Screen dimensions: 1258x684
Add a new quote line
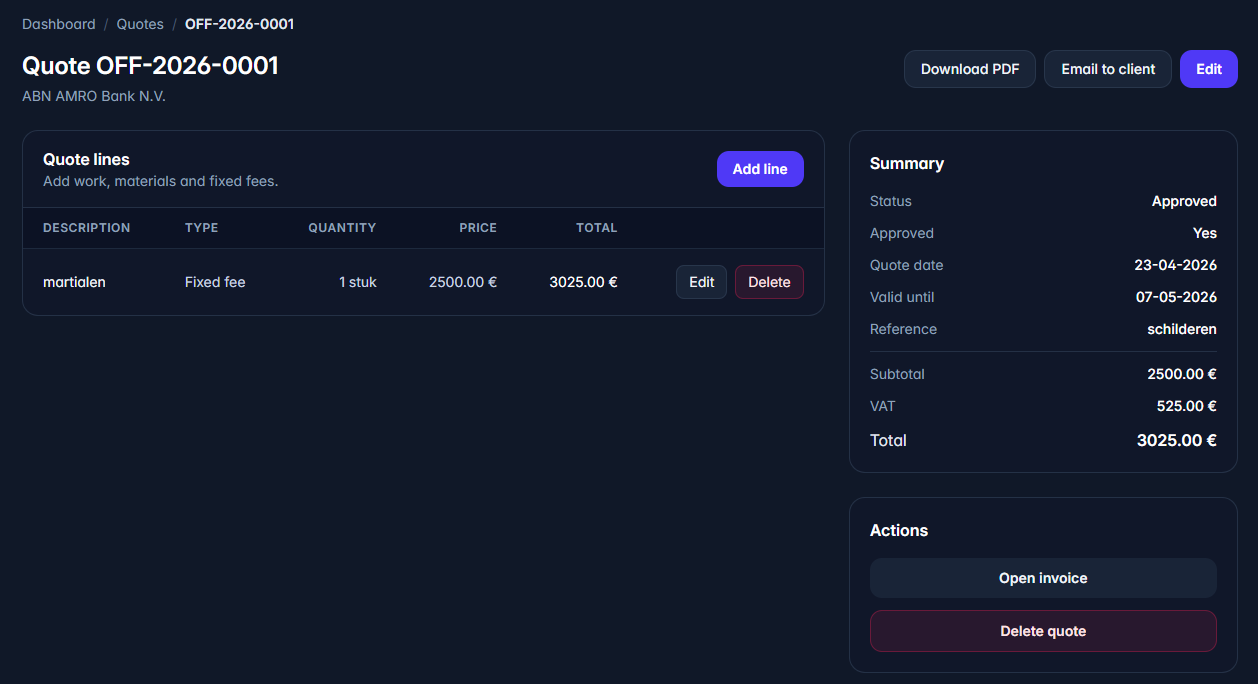(x=760, y=169)
